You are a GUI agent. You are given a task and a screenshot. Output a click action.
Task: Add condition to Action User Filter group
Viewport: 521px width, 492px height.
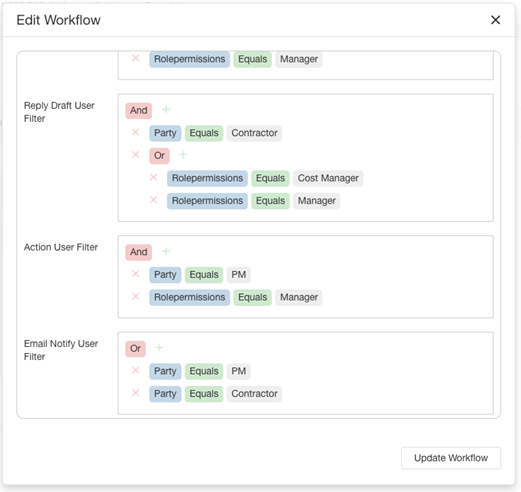[166, 251]
